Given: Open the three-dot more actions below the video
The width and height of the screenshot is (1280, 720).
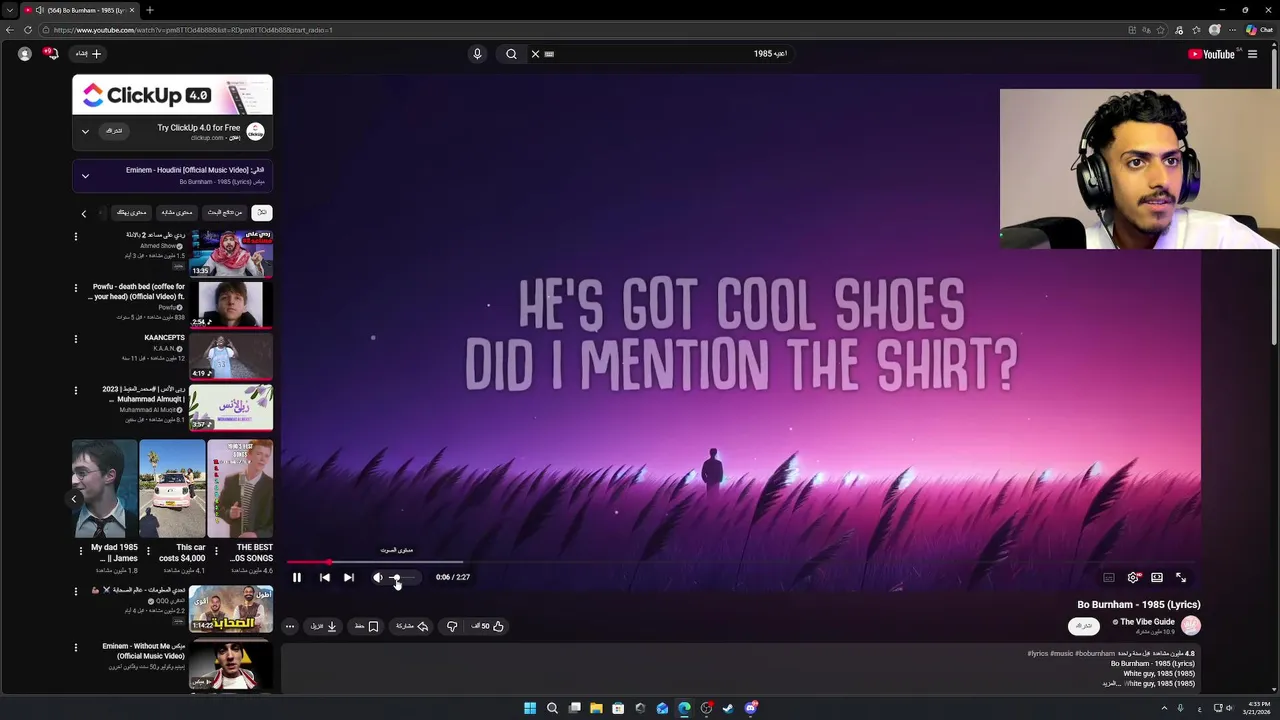Looking at the screenshot, I should [x=290, y=626].
